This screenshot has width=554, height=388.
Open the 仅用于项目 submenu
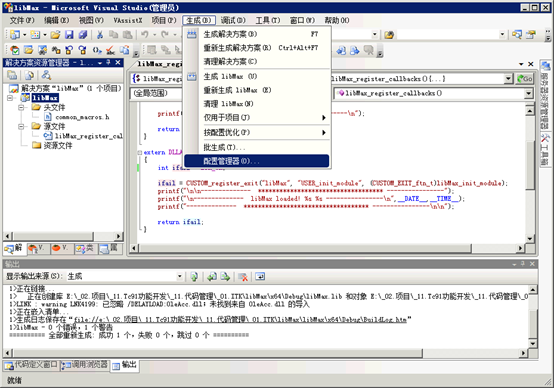(257, 118)
